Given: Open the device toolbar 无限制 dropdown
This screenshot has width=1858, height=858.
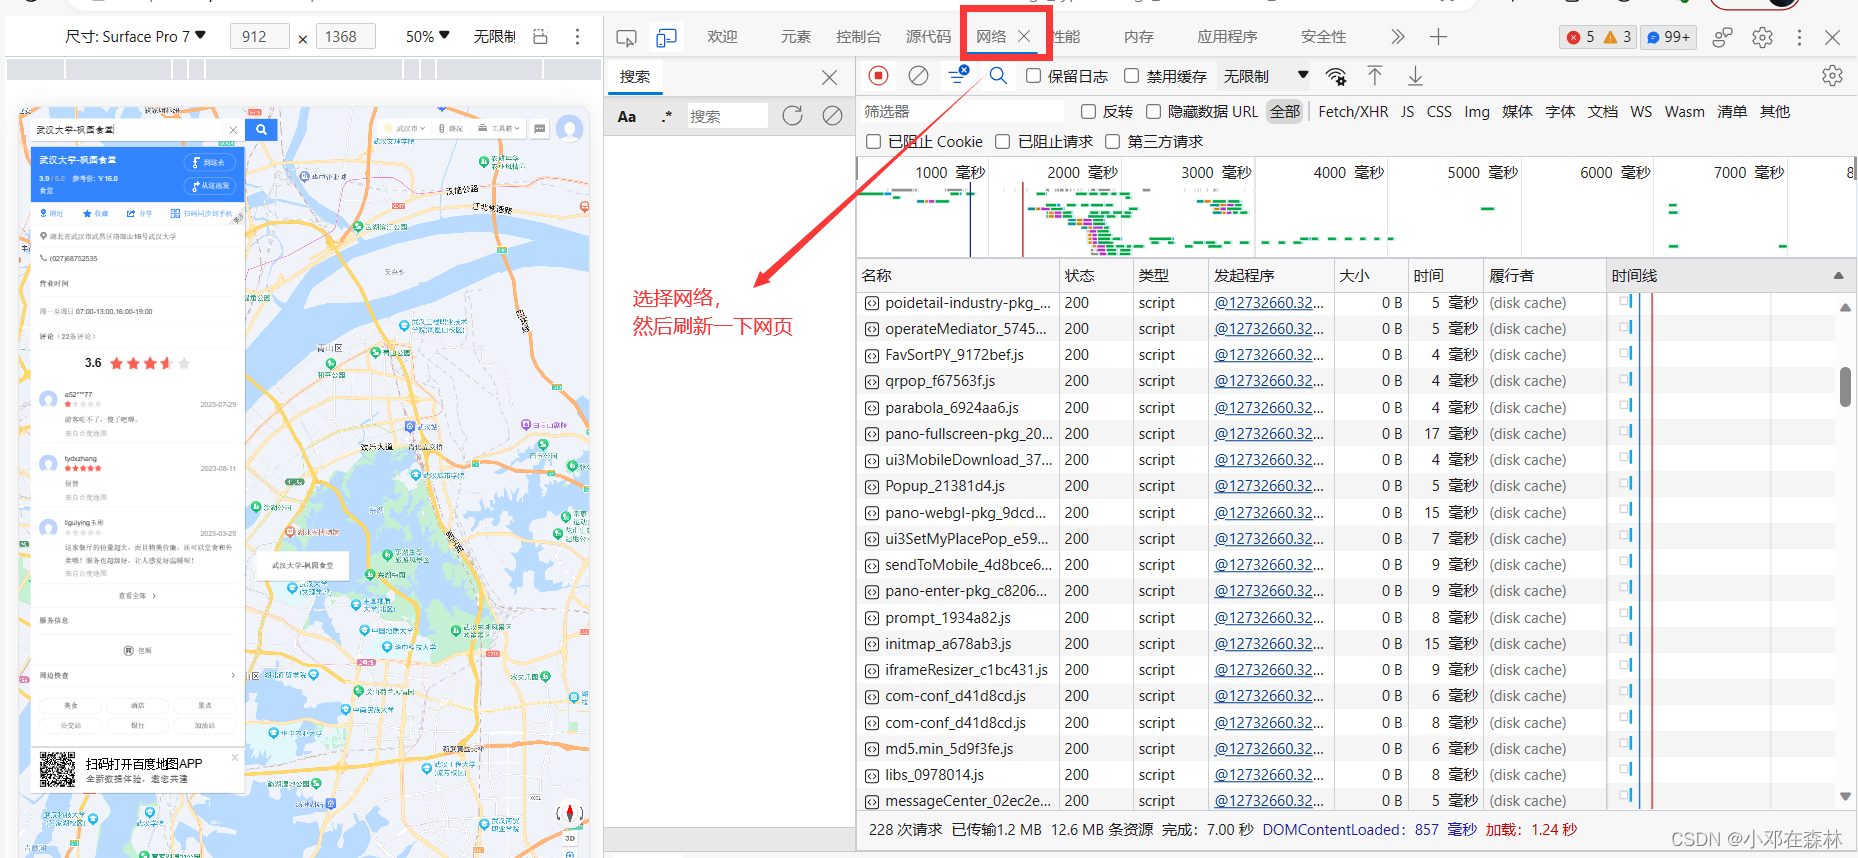Looking at the screenshot, I should (494, 37).
